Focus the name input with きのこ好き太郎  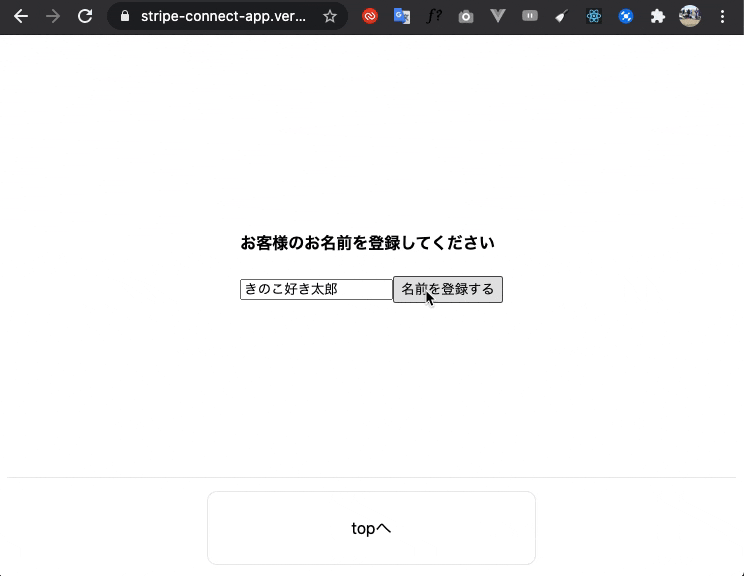[x=316, y=289]
